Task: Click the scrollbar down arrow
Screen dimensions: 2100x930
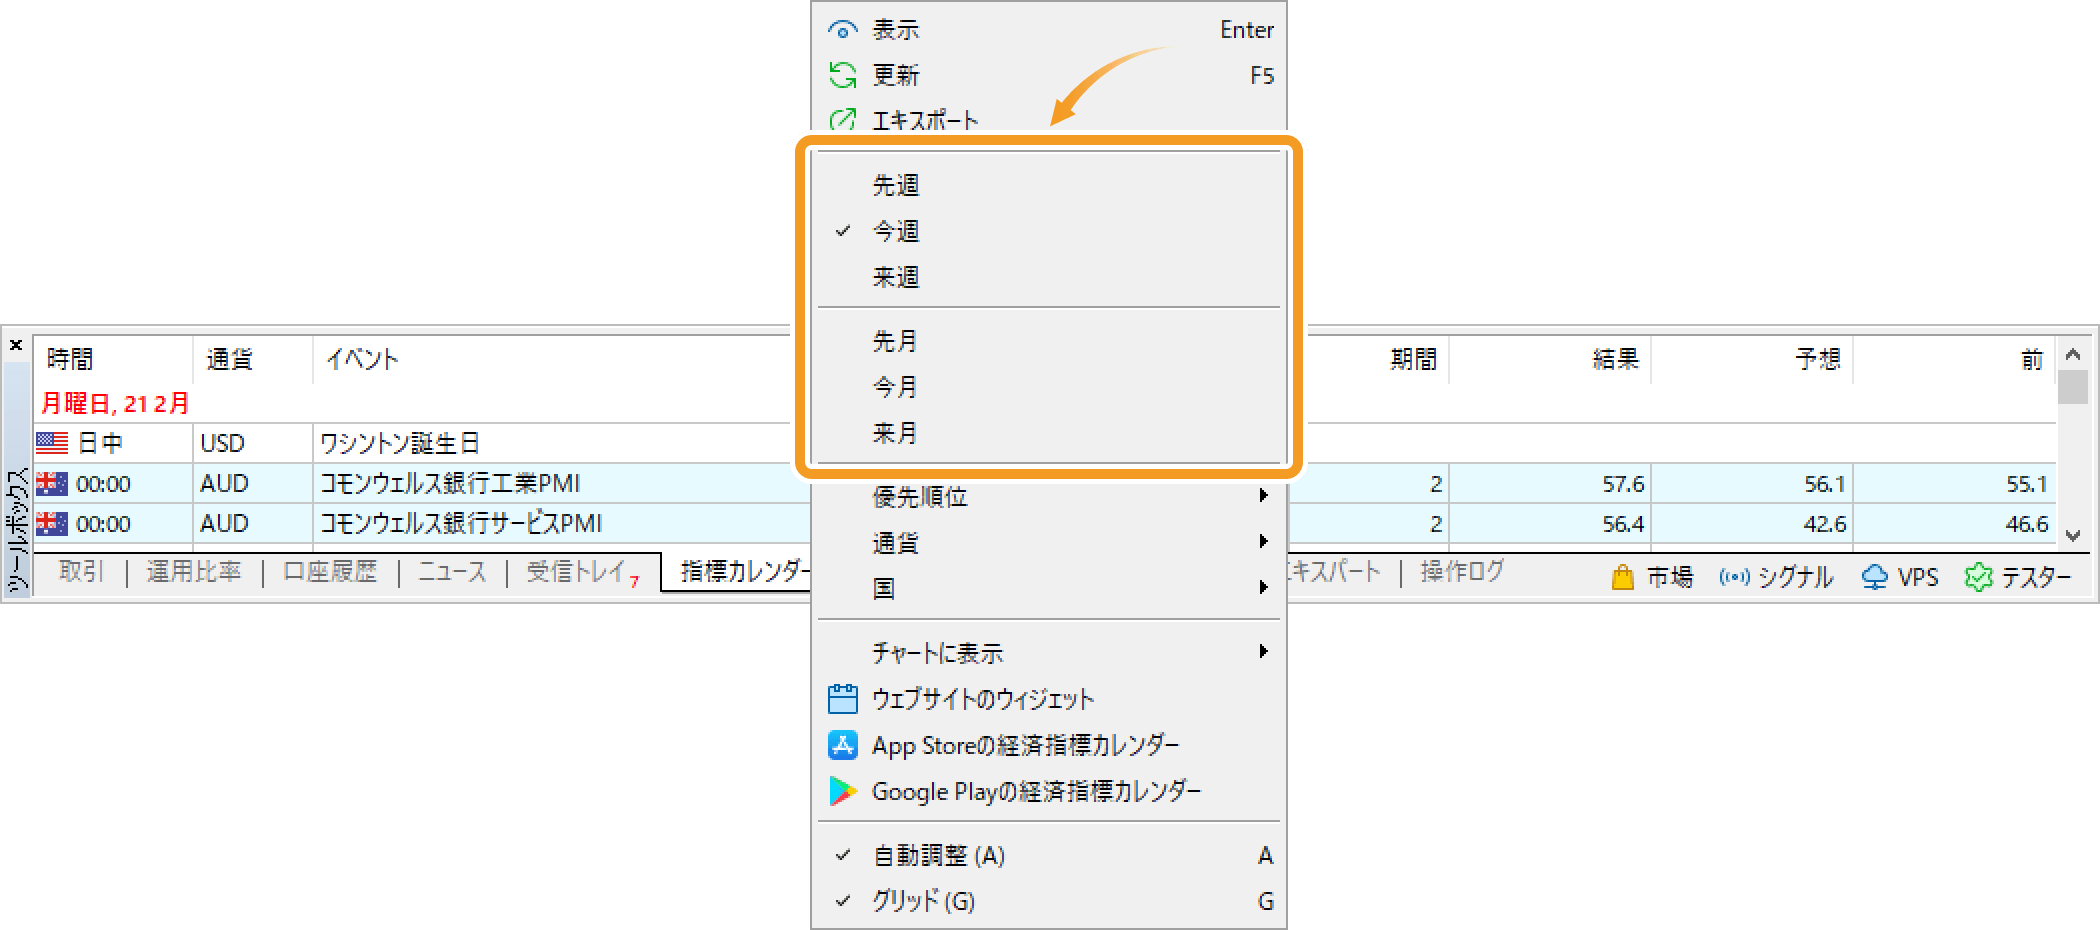Action: (2073, 535)
